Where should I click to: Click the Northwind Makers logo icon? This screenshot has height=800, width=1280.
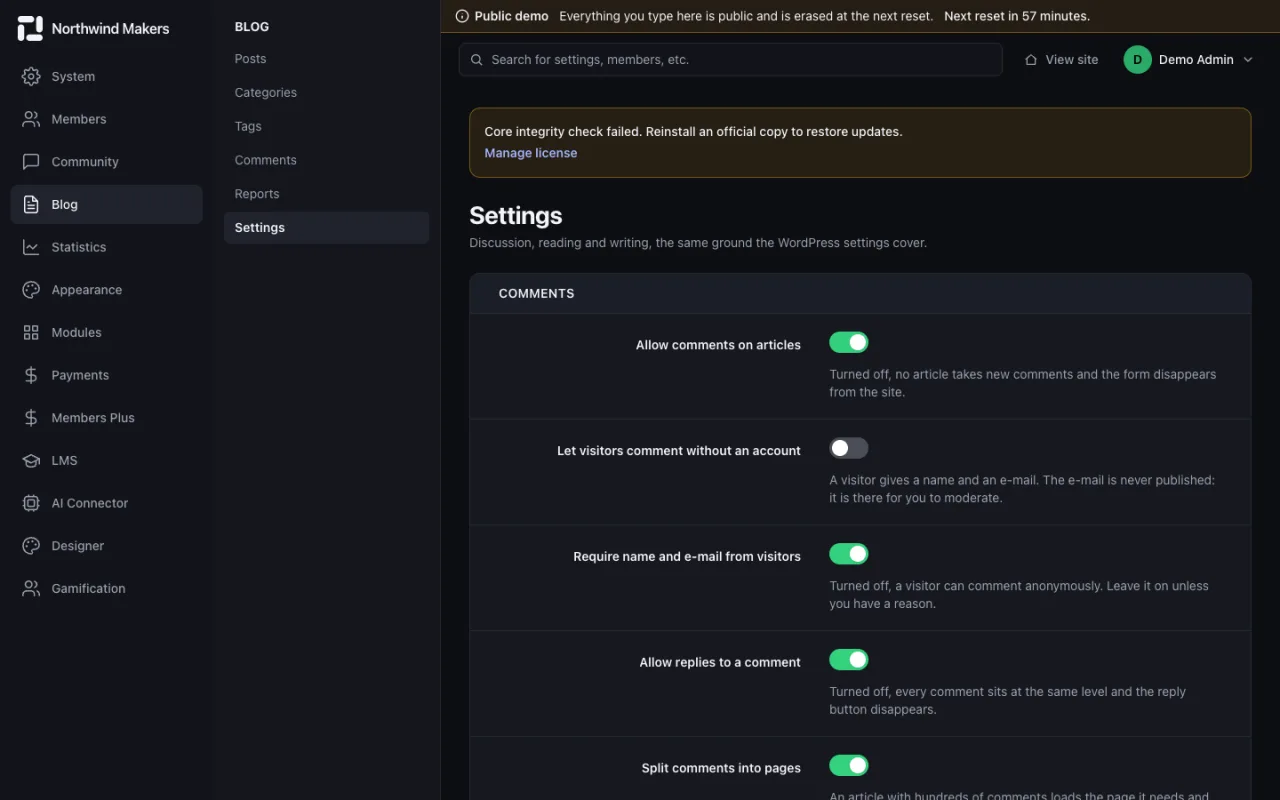31,28
